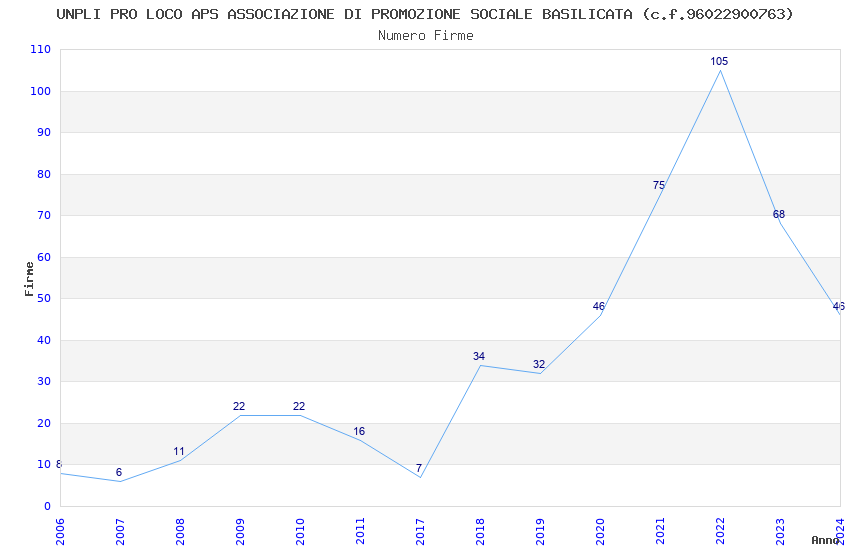Viewport: 850px width, 550px height.
Task: Select the 2010 year label
Action: click(x=300, y=531)
